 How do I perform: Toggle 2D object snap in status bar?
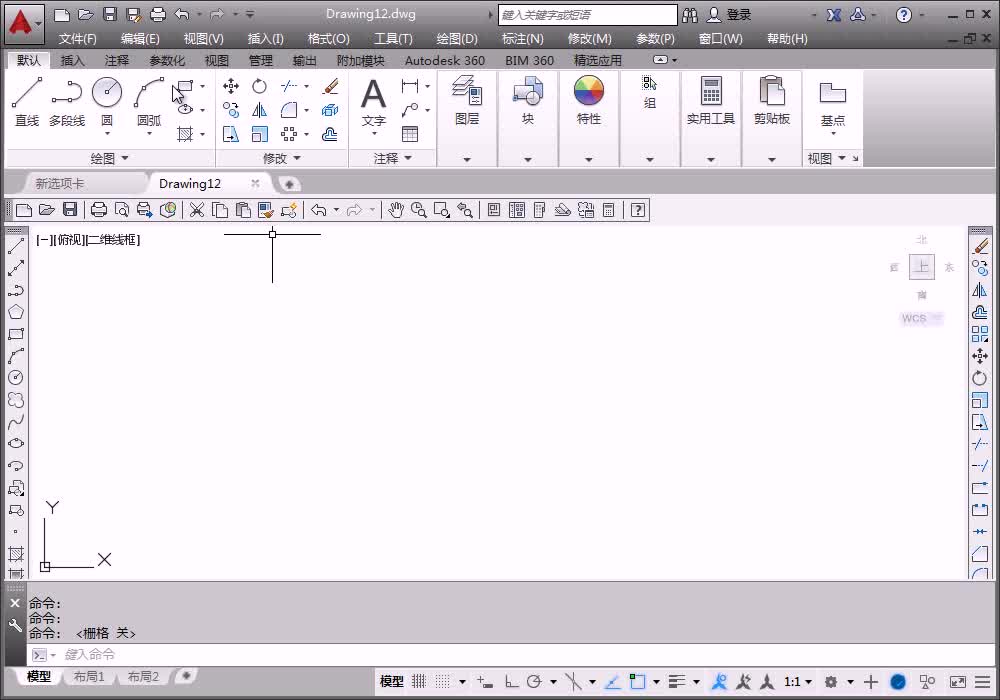(x=637, y=682)
